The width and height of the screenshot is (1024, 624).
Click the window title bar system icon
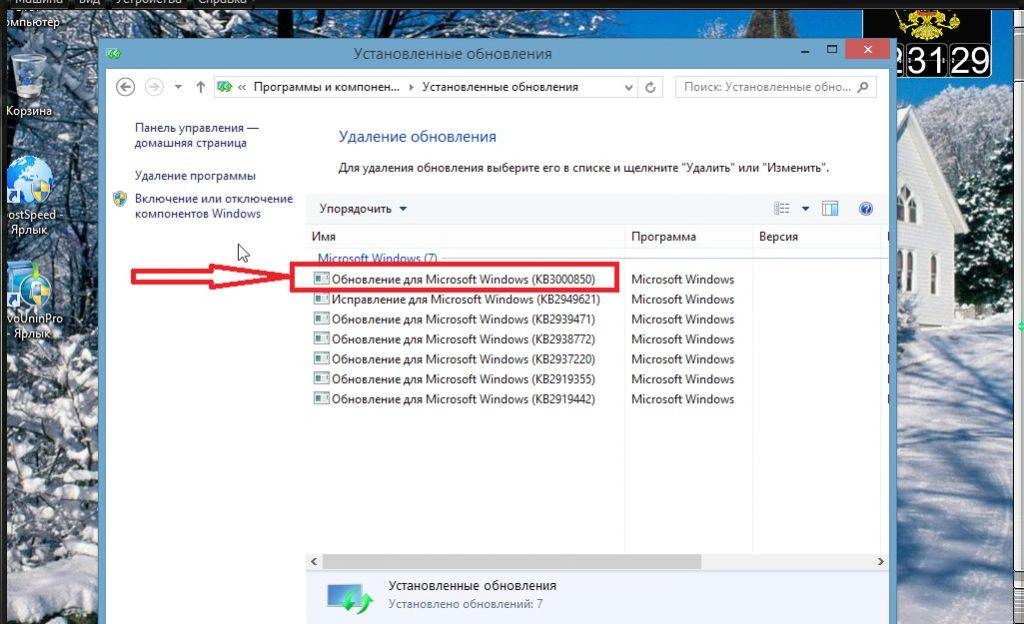click(114, 54)
